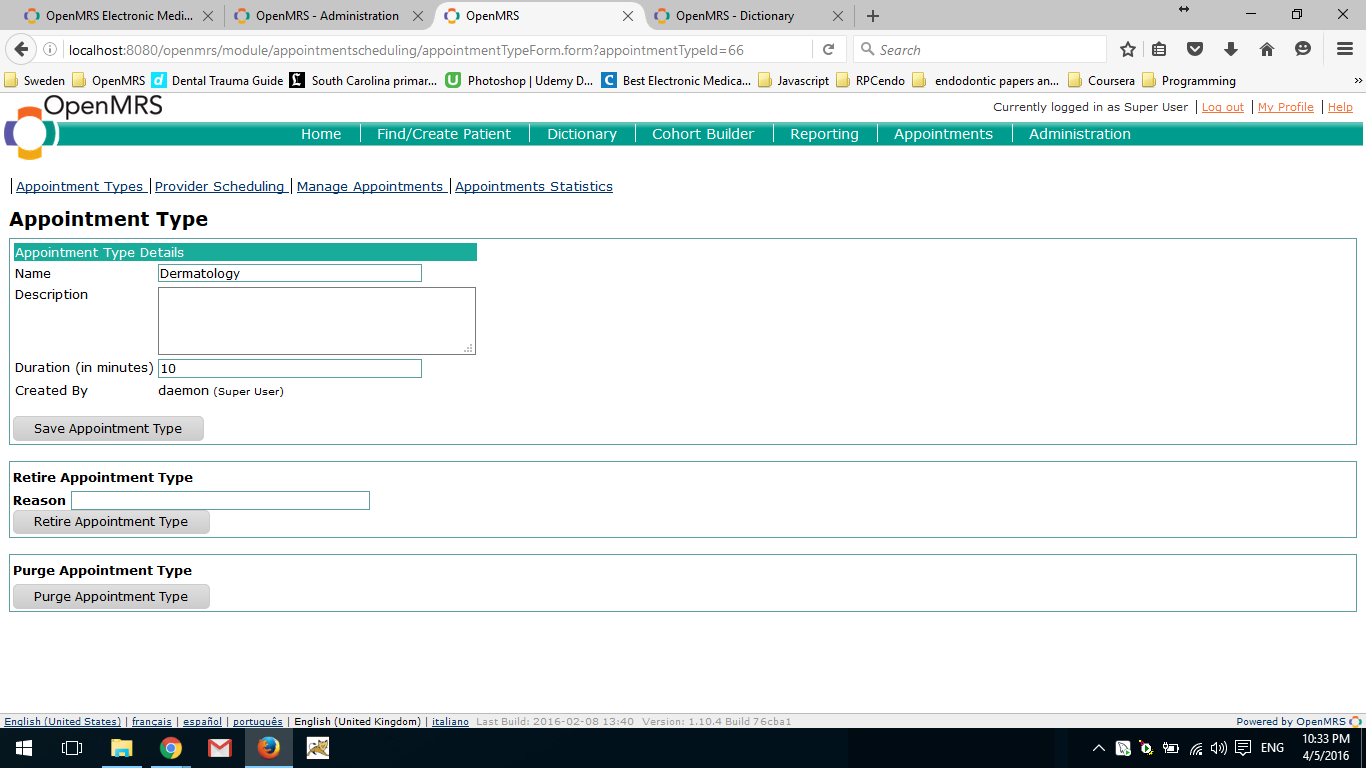The image size is (1366, 768).
Task: Open the Firefox hamburger menu
Action: point(1345,50)
